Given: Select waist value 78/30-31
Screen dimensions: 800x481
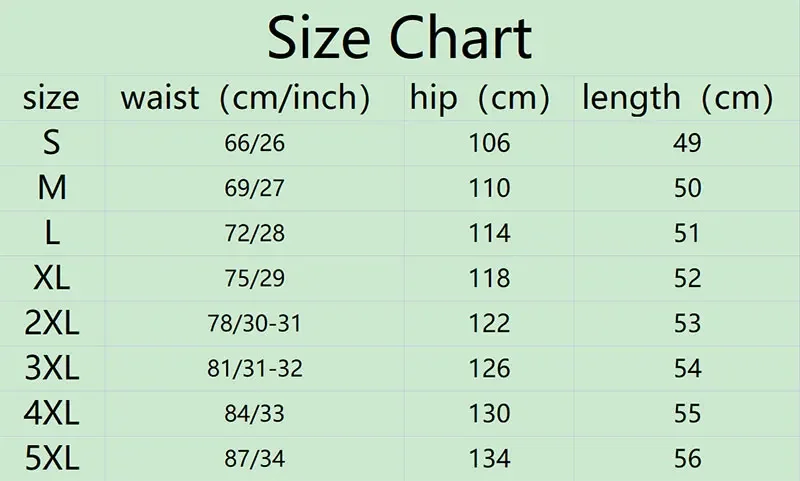Looking at the screenshot, I should [255, 323].
